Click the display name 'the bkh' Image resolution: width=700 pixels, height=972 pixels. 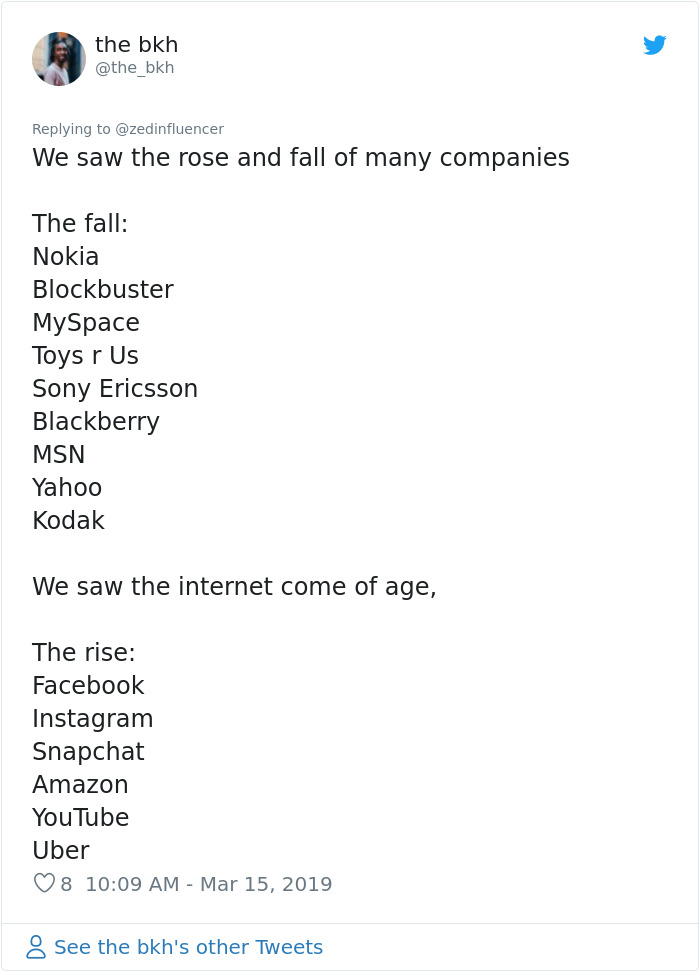tap(137, 44)
